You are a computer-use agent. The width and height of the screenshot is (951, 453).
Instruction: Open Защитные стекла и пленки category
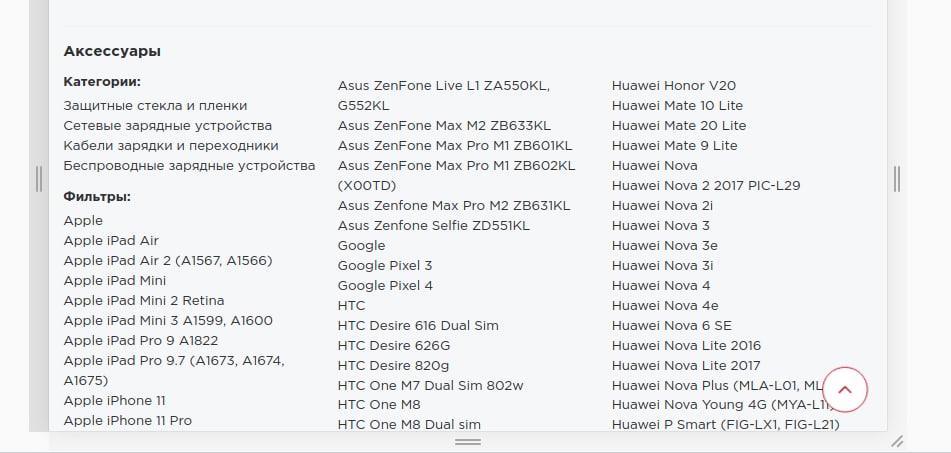[x=155, y=106]
